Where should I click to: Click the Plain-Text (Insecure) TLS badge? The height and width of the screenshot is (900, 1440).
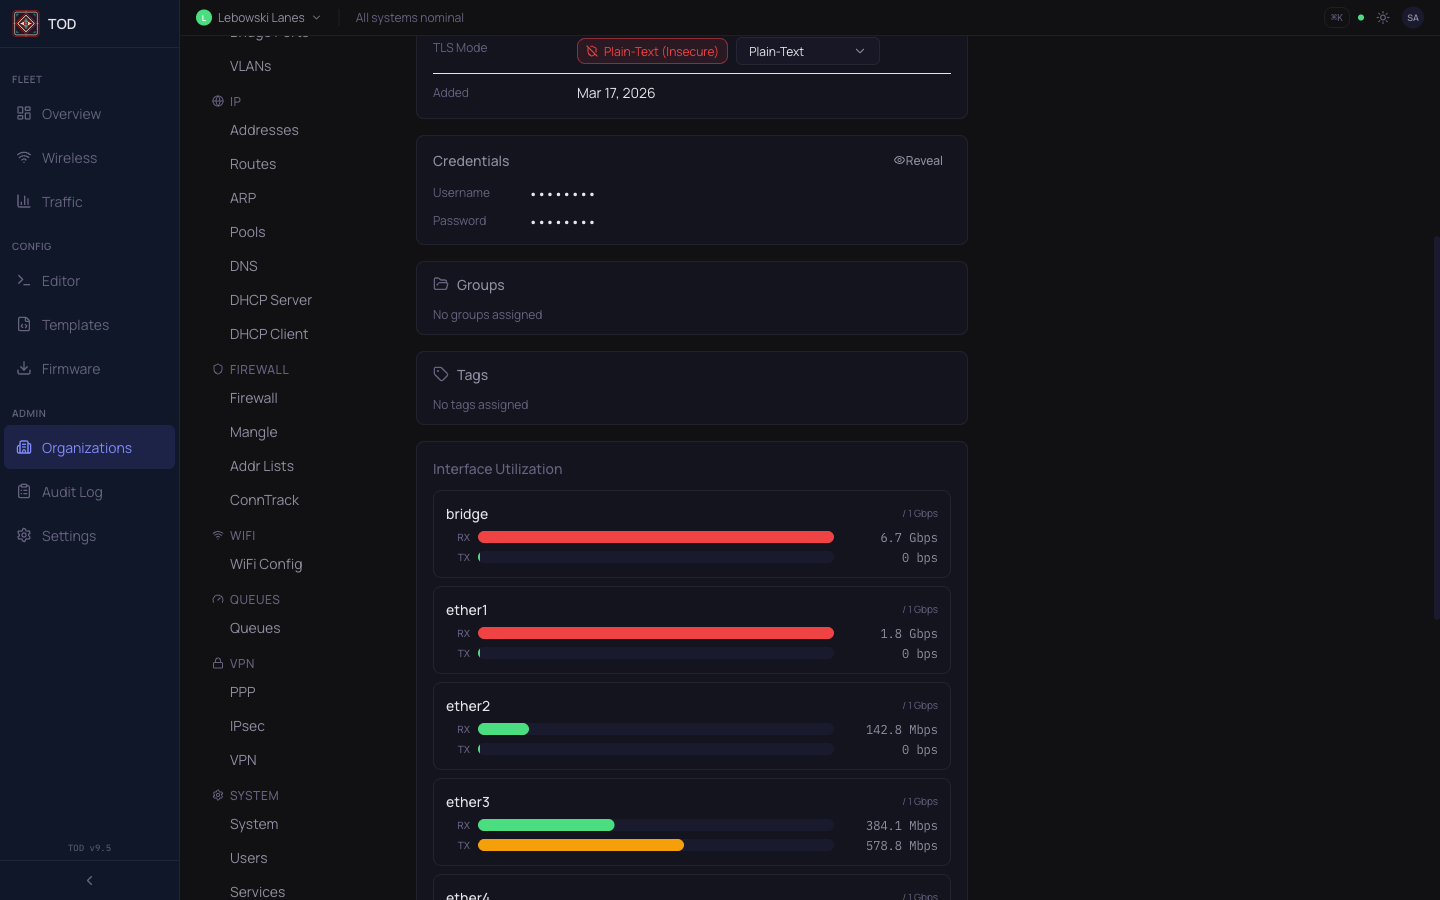tap(652, 50)
